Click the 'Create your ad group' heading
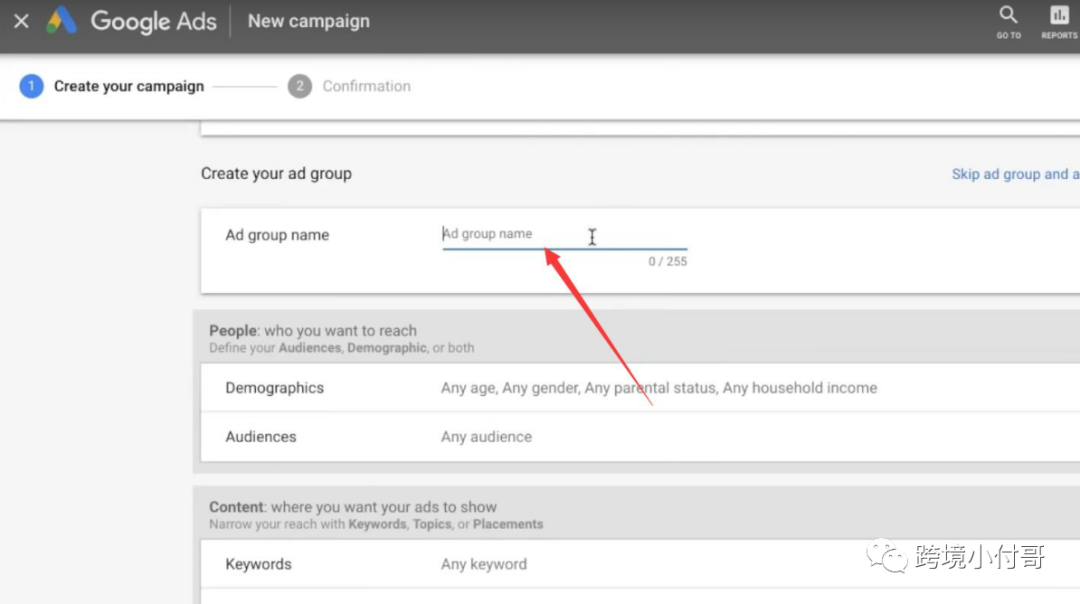Screen dimensions: 1080x604 click(276, 174)
